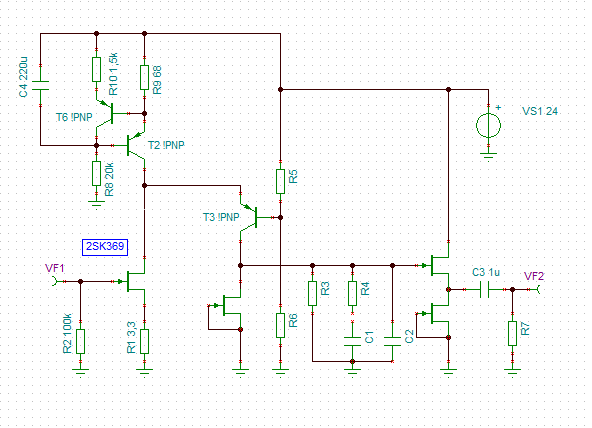Click the 'T3 !PNP' label text
Screen dimensions: 592x428
pyautogui.click(x=221, y=217)
